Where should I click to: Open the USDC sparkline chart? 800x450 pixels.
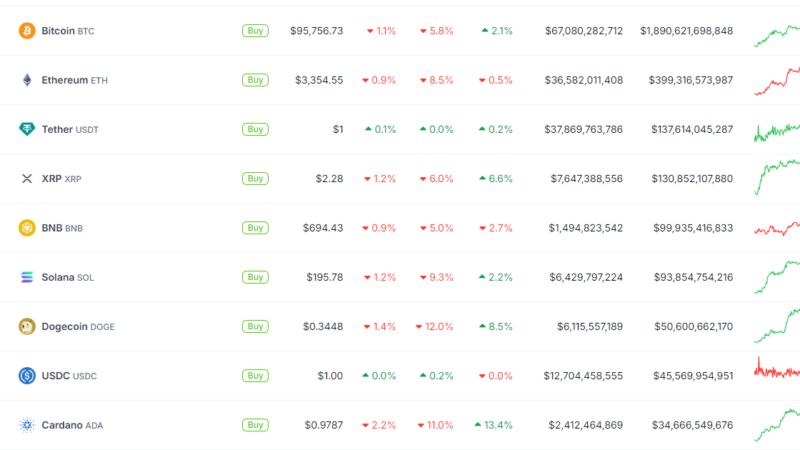point(777,368)
